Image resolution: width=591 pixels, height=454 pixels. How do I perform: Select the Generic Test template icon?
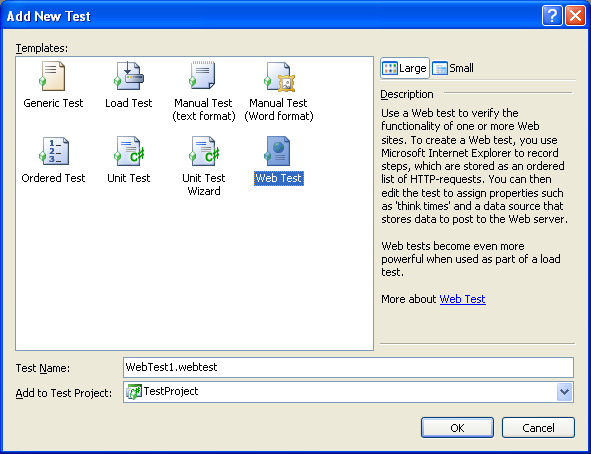[53, 76]
